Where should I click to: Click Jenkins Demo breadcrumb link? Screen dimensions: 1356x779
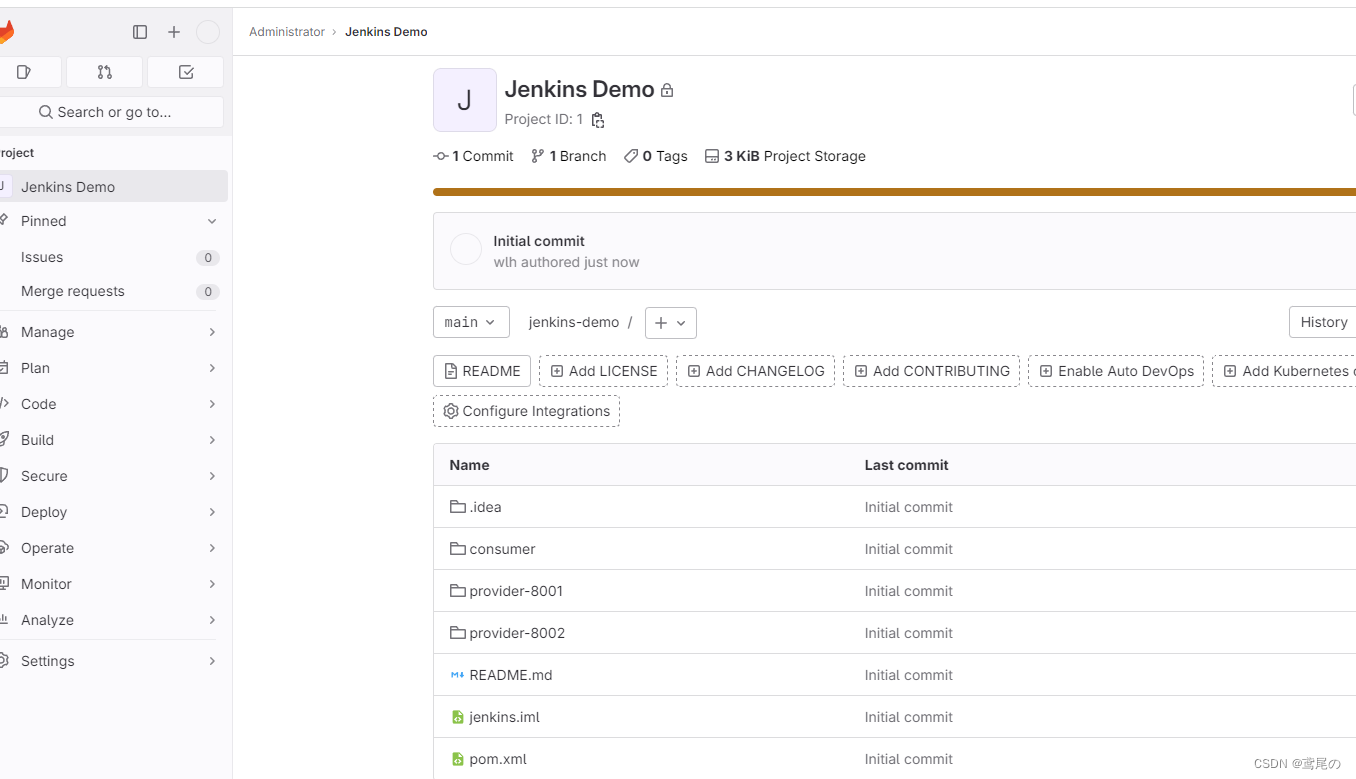point(386,32)
